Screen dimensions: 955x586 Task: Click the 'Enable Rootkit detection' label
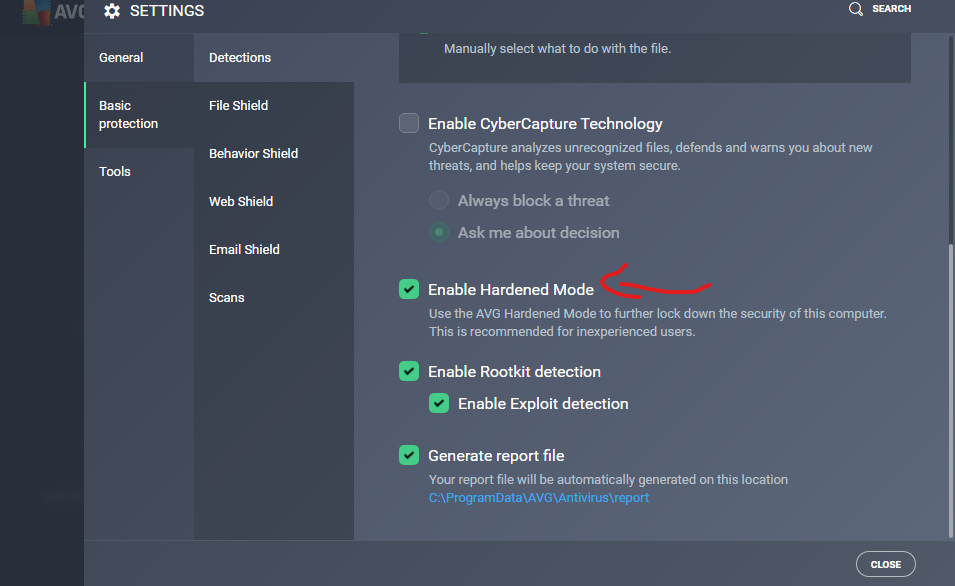click(x=514, y=372)
